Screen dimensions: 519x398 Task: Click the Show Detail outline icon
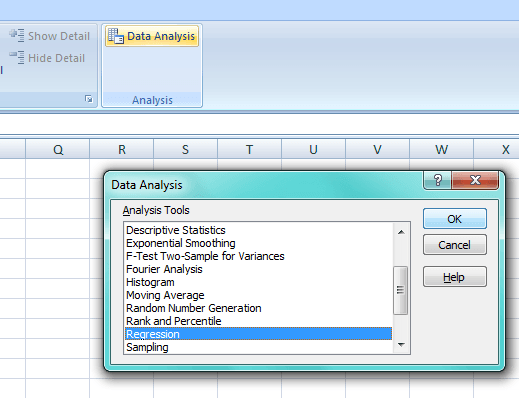point(17,35)
